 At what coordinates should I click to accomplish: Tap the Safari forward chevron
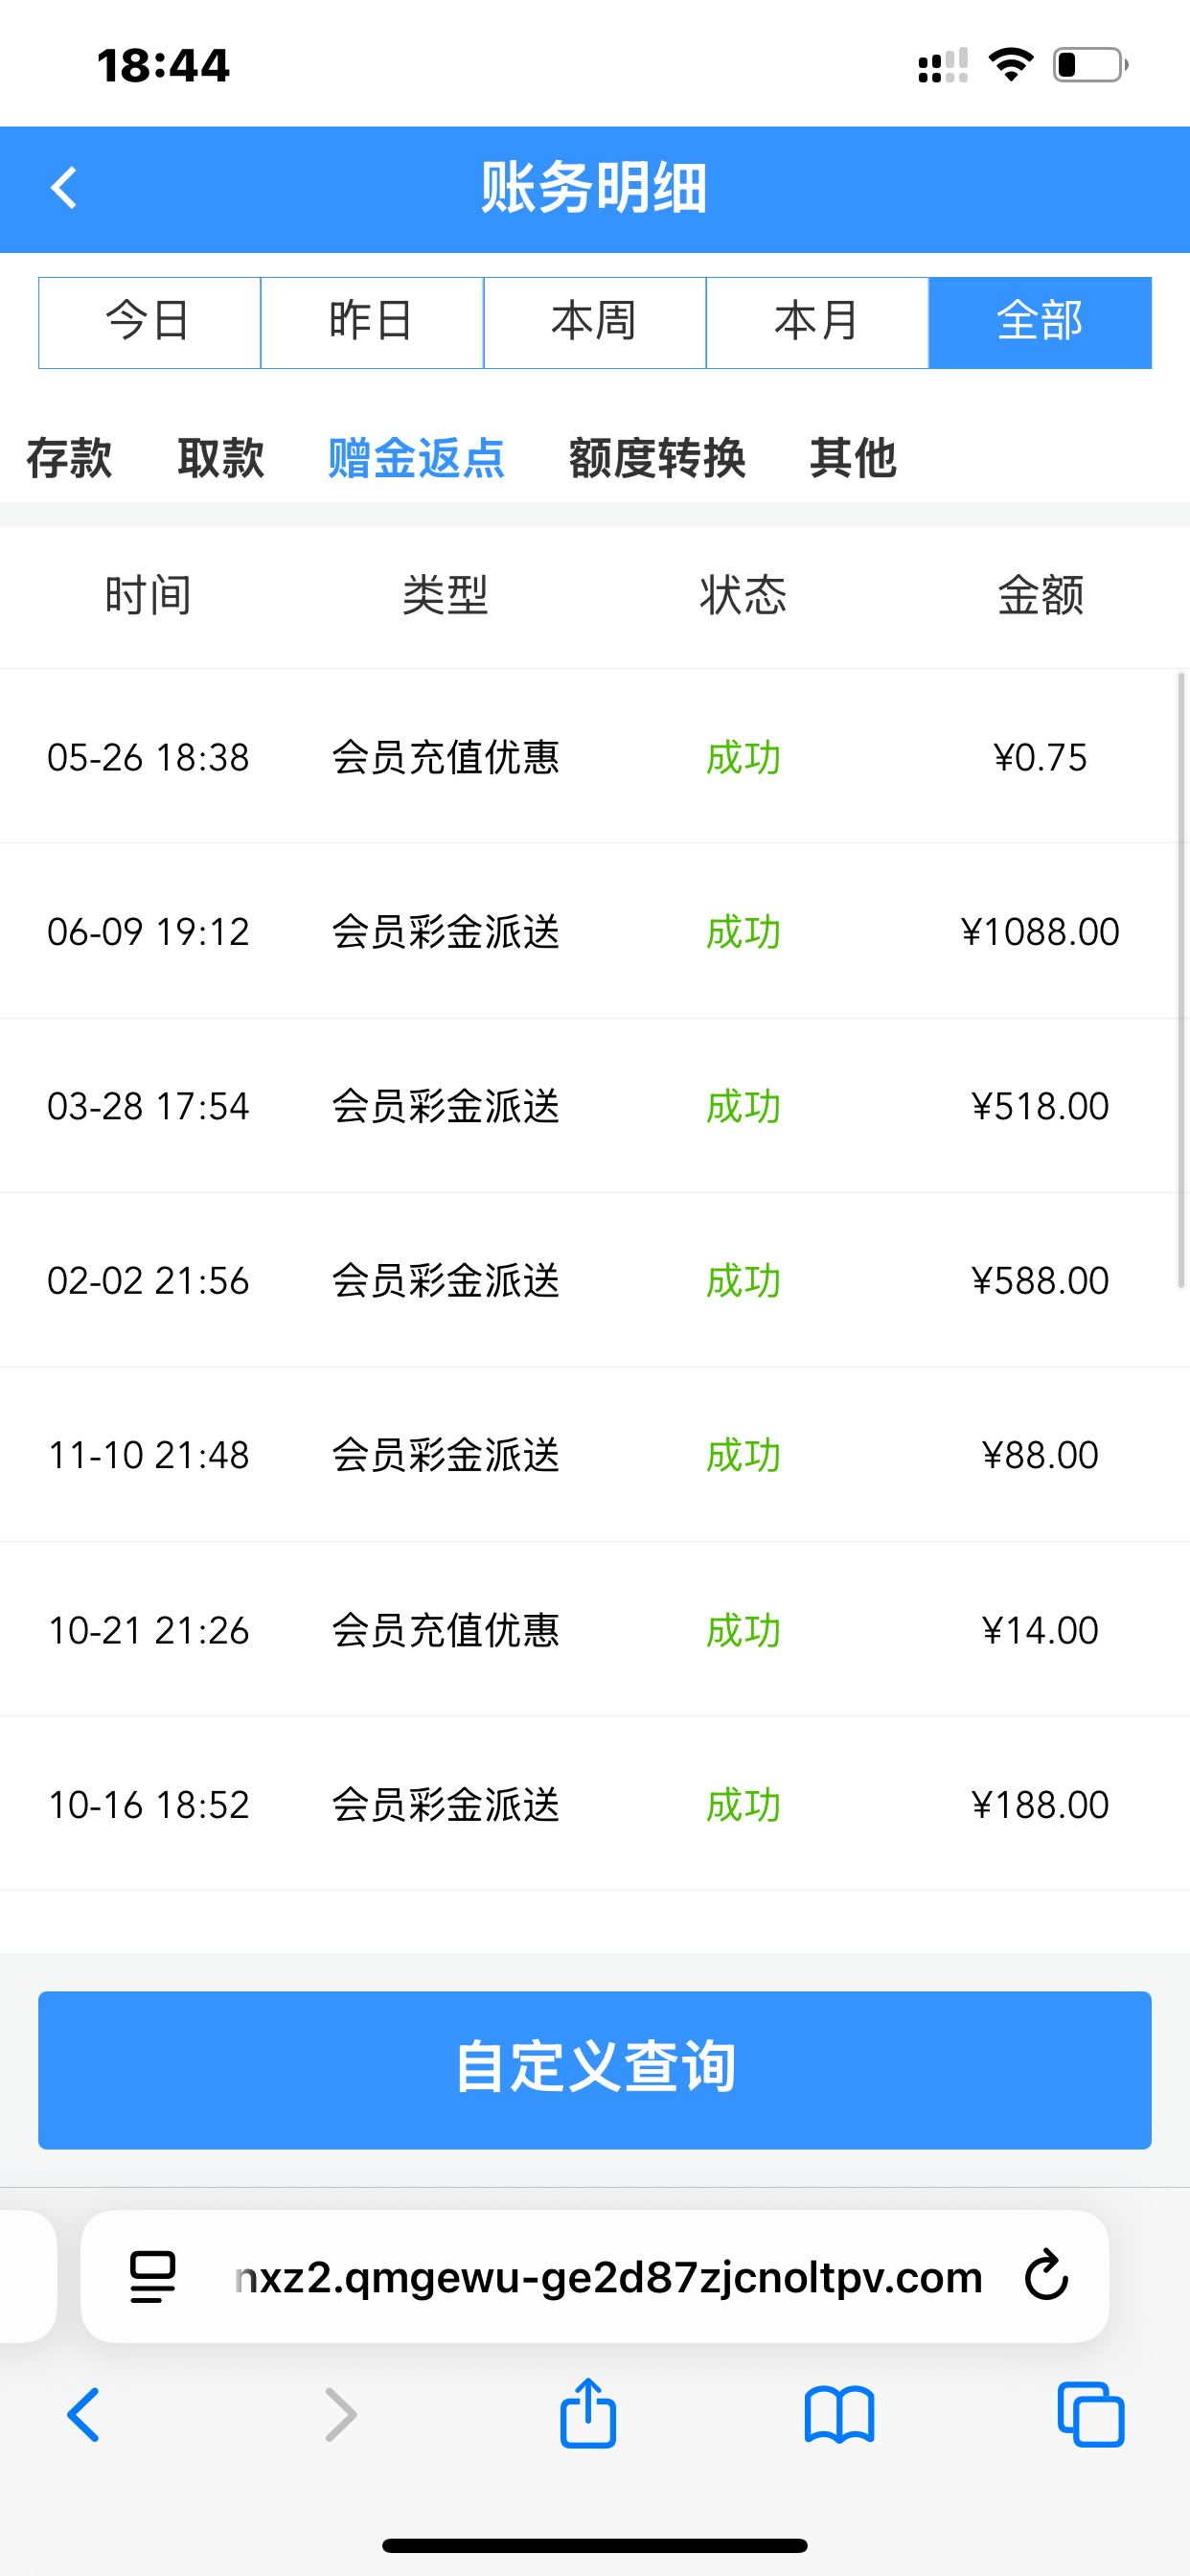(340, 2415)
